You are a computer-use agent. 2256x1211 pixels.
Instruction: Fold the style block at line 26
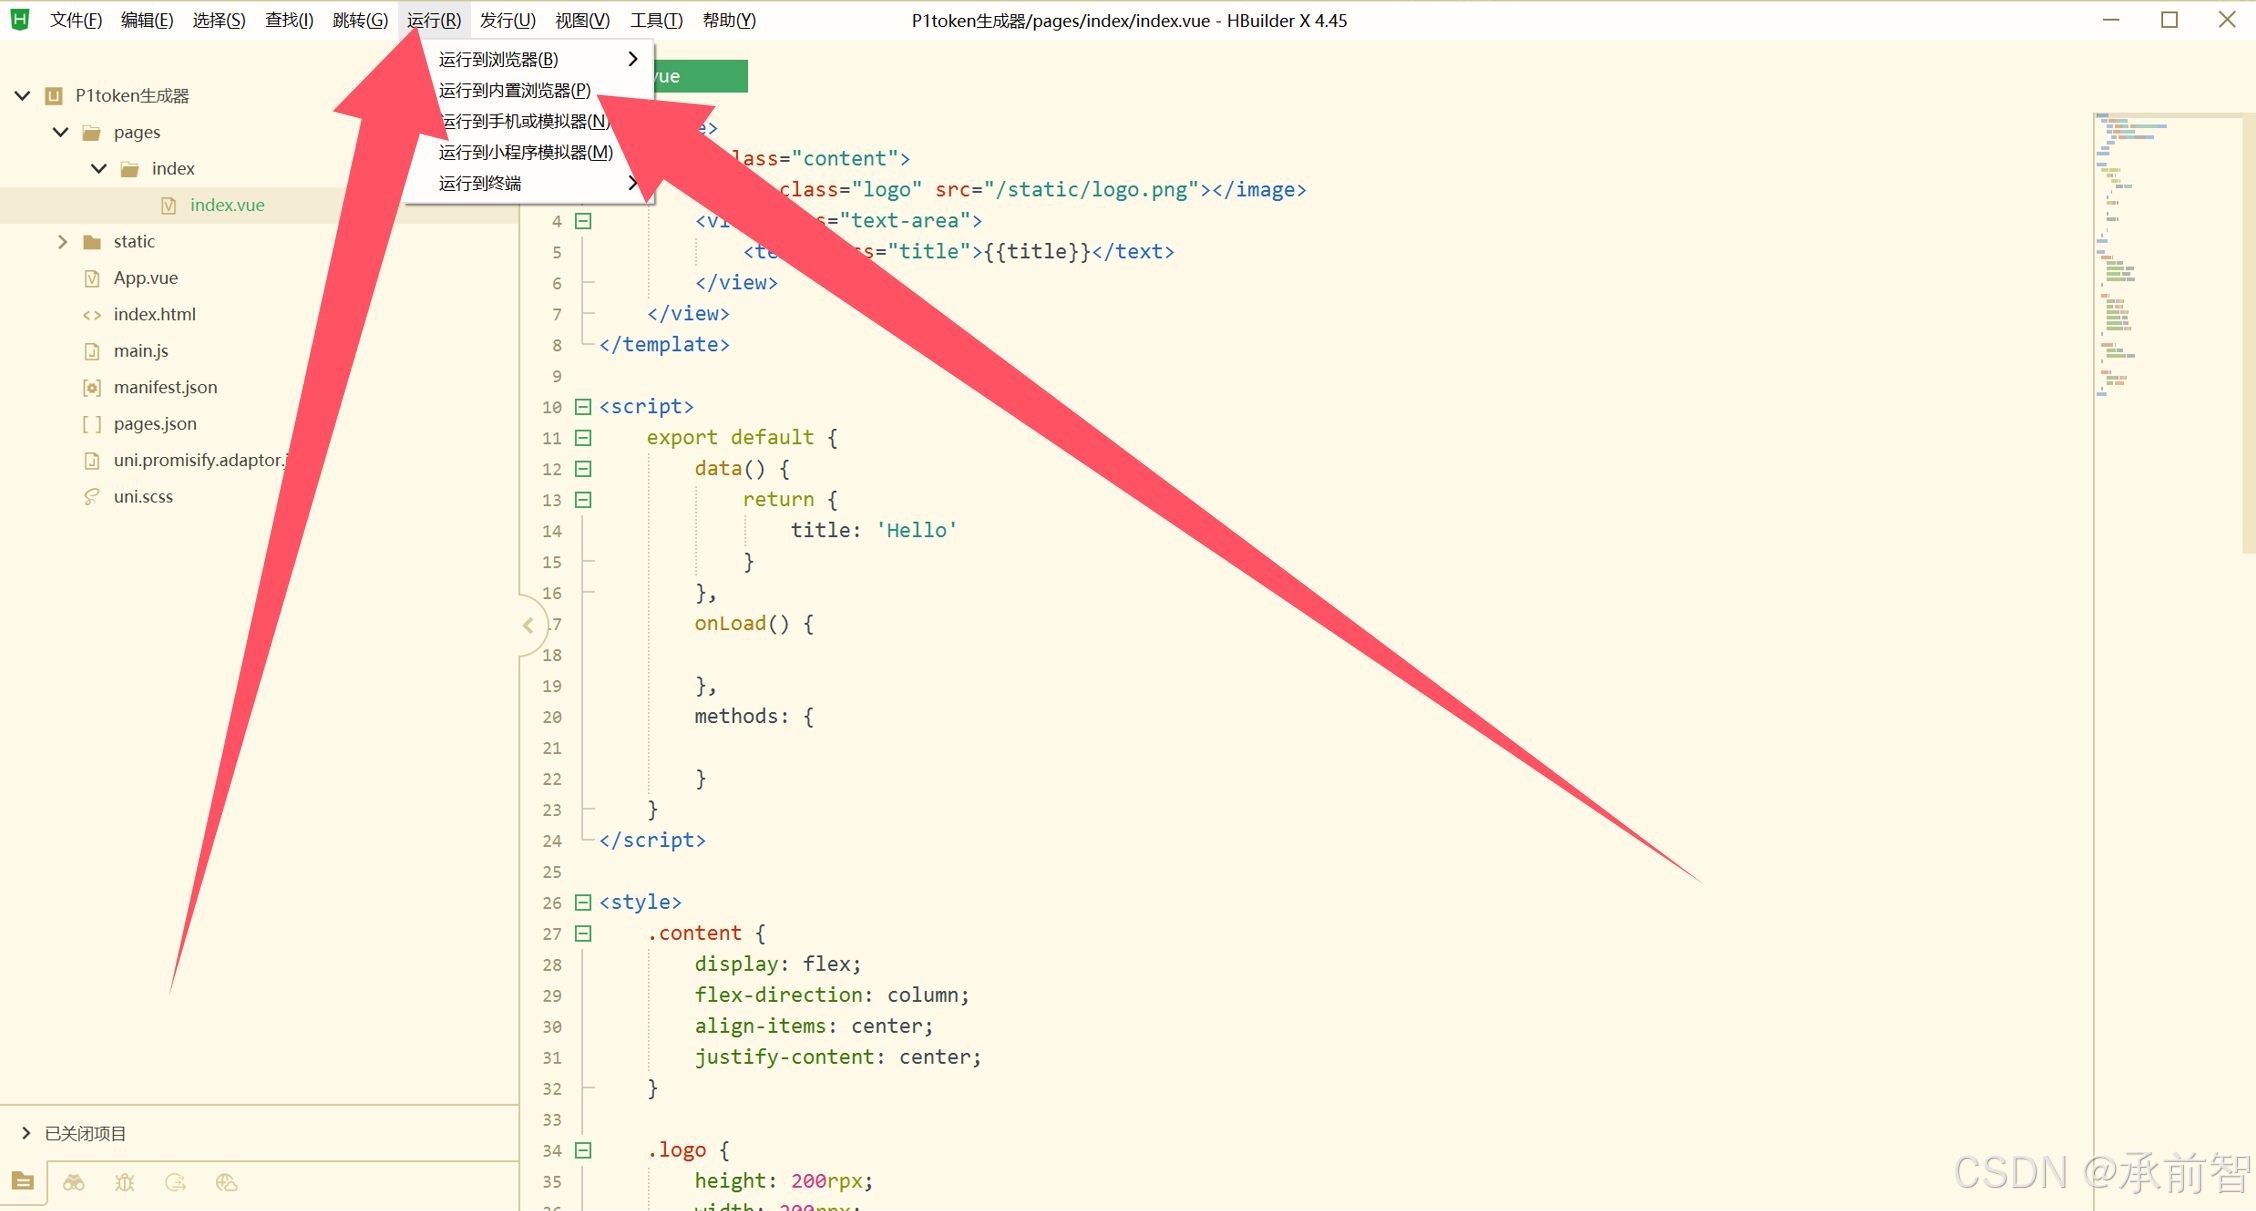[583, 902]
